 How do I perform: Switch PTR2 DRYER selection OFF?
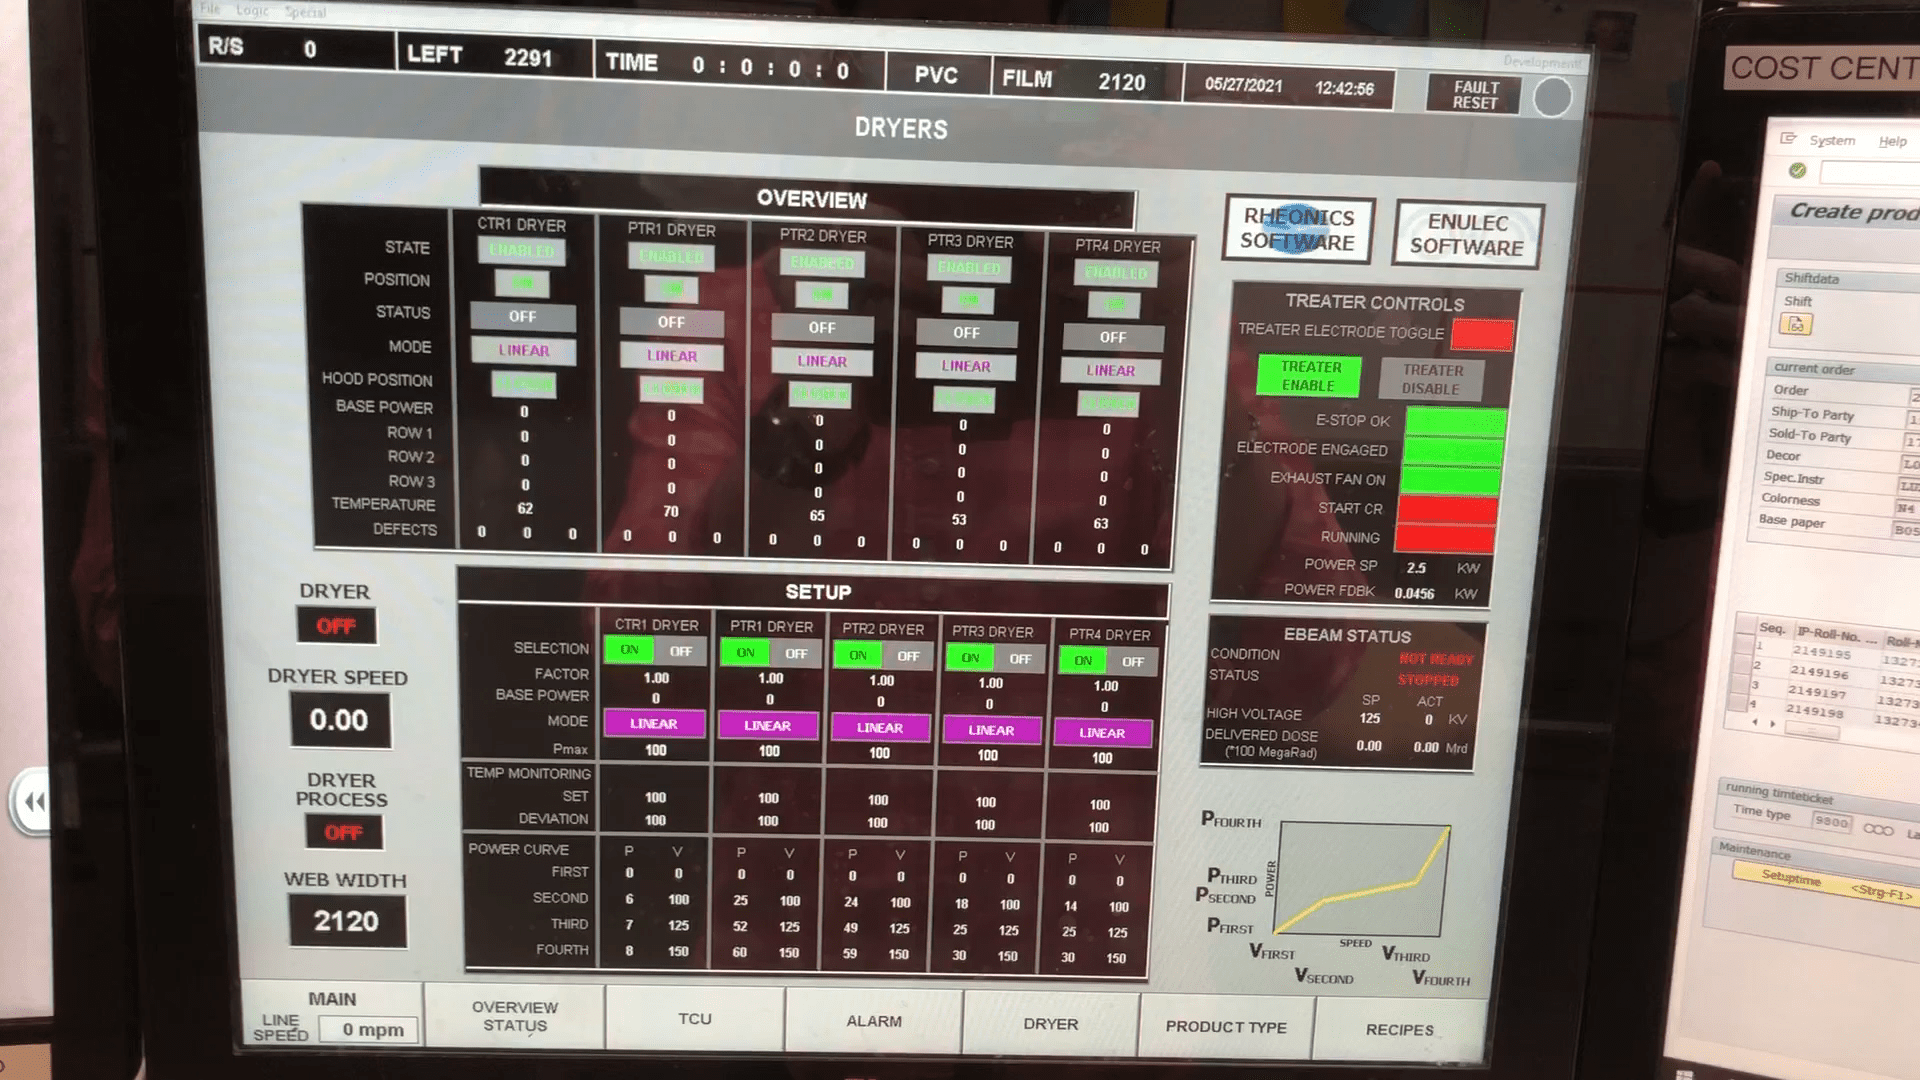point(908,657)
